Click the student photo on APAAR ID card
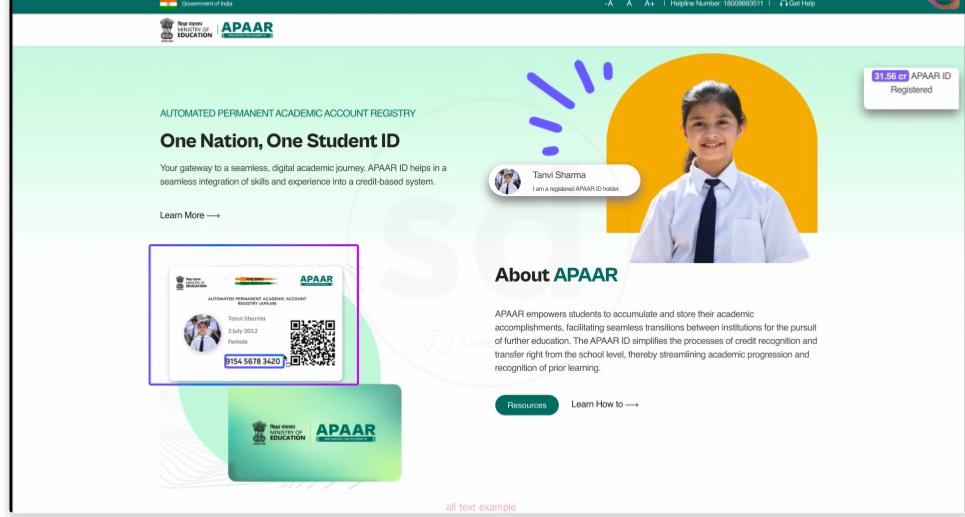Viewport: 965px width, 517px height. coord(202,333)
